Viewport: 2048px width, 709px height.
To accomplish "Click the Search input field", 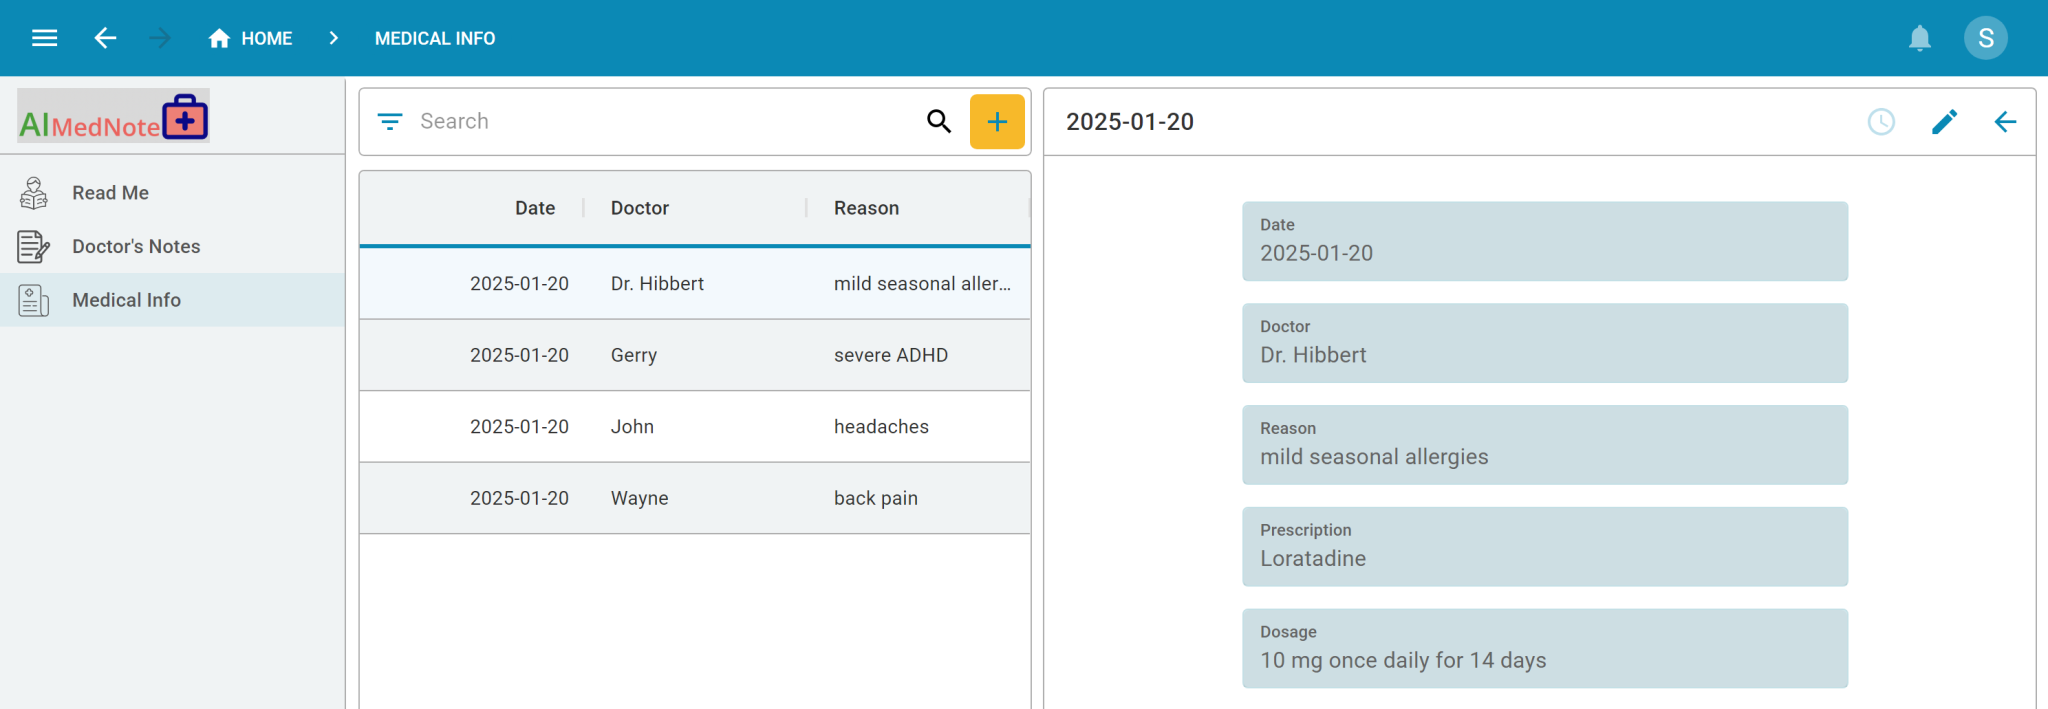I will click(x=660, y=122).
